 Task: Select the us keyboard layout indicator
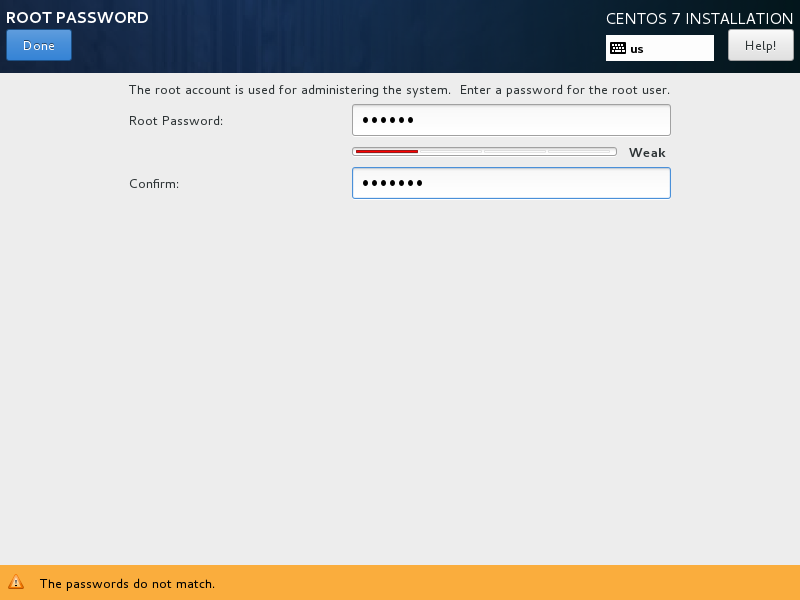coord(660,48)
